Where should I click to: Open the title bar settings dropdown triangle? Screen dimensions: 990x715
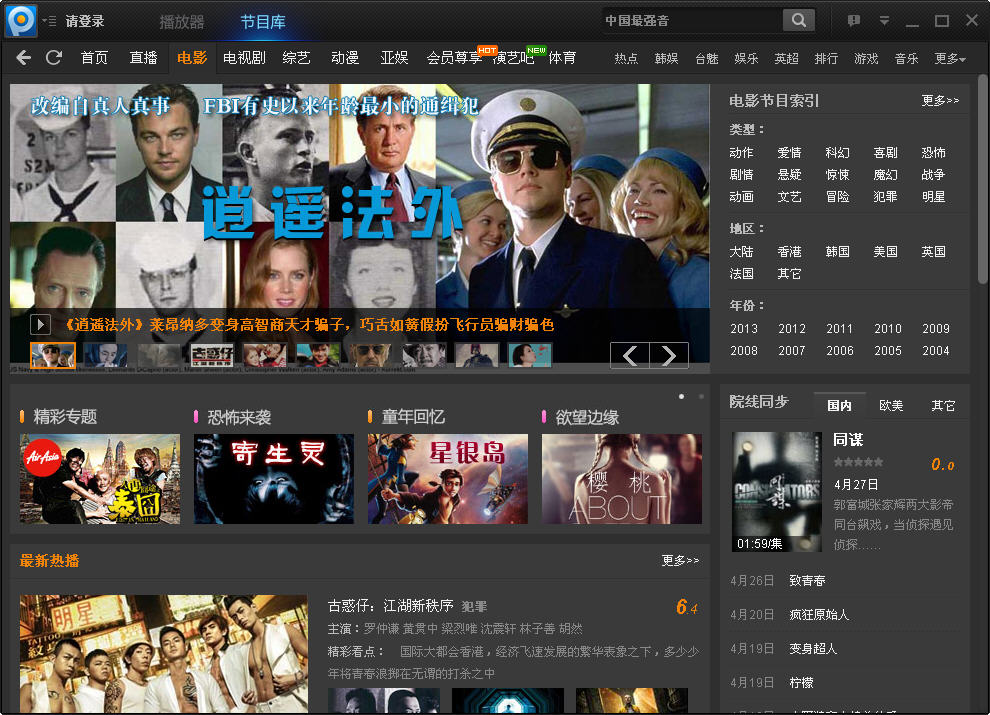click(884, 21)
